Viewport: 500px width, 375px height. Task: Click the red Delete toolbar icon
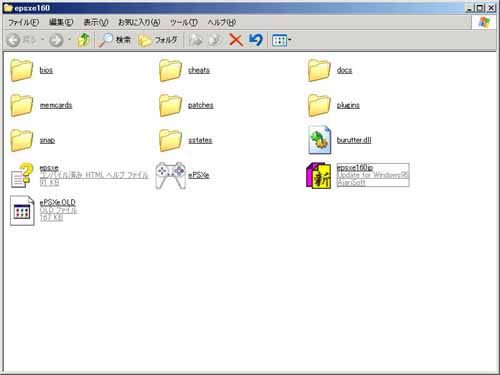236,40
